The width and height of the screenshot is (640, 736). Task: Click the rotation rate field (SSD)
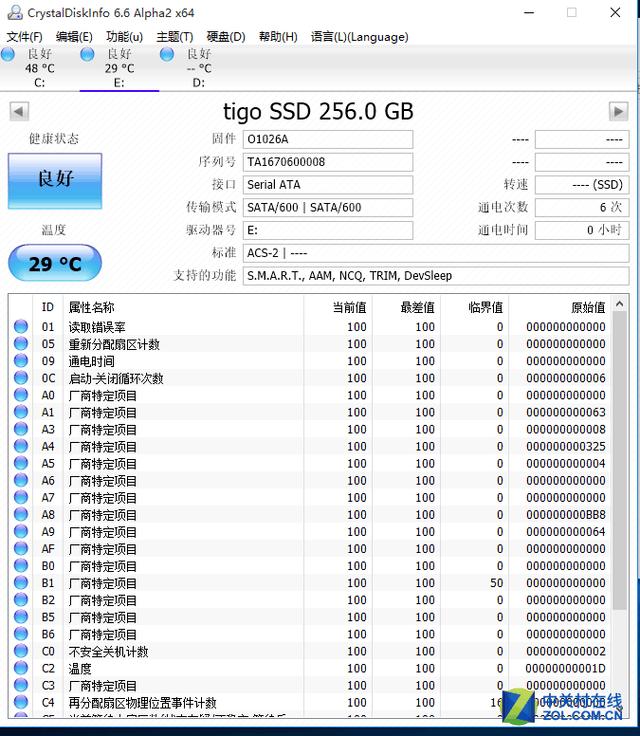coord(582,184)
